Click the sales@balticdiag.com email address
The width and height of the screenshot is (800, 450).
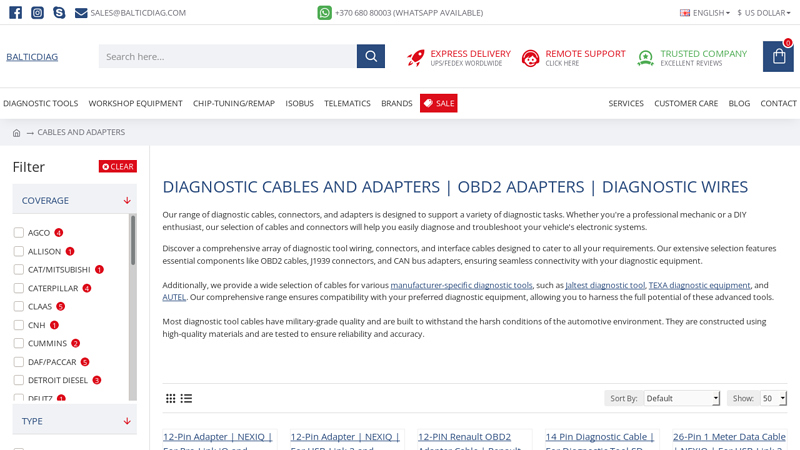[138, 13]
